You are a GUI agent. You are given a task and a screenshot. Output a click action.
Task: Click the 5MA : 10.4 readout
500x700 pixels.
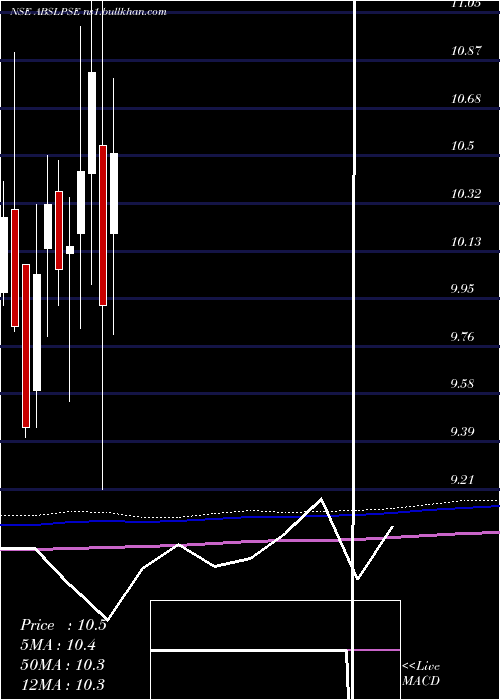tap(58, 645)
